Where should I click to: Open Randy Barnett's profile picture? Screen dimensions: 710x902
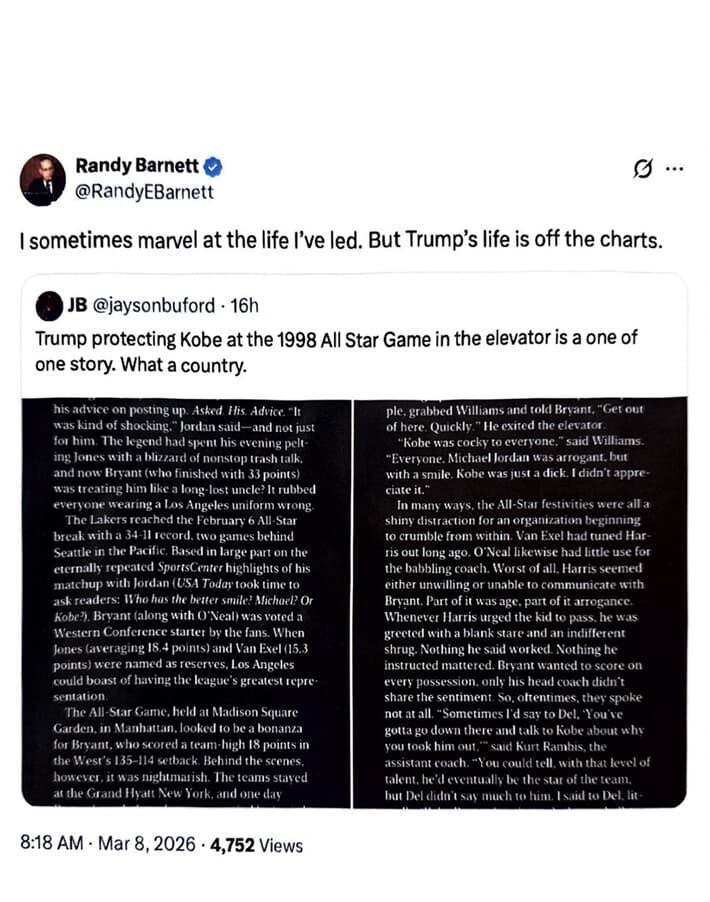pos(43,179)
